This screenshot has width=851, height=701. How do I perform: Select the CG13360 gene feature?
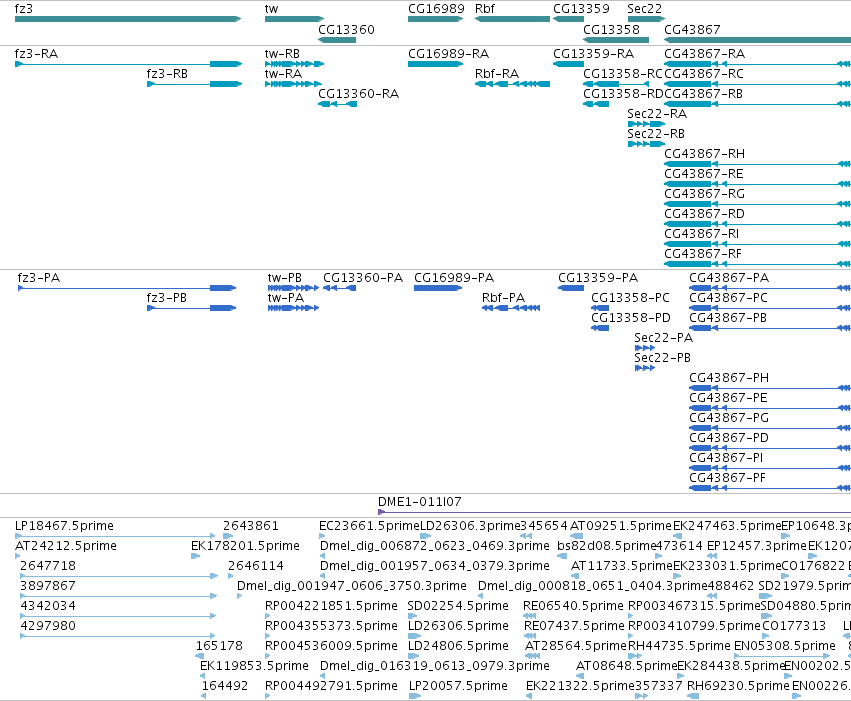[336, 40]
